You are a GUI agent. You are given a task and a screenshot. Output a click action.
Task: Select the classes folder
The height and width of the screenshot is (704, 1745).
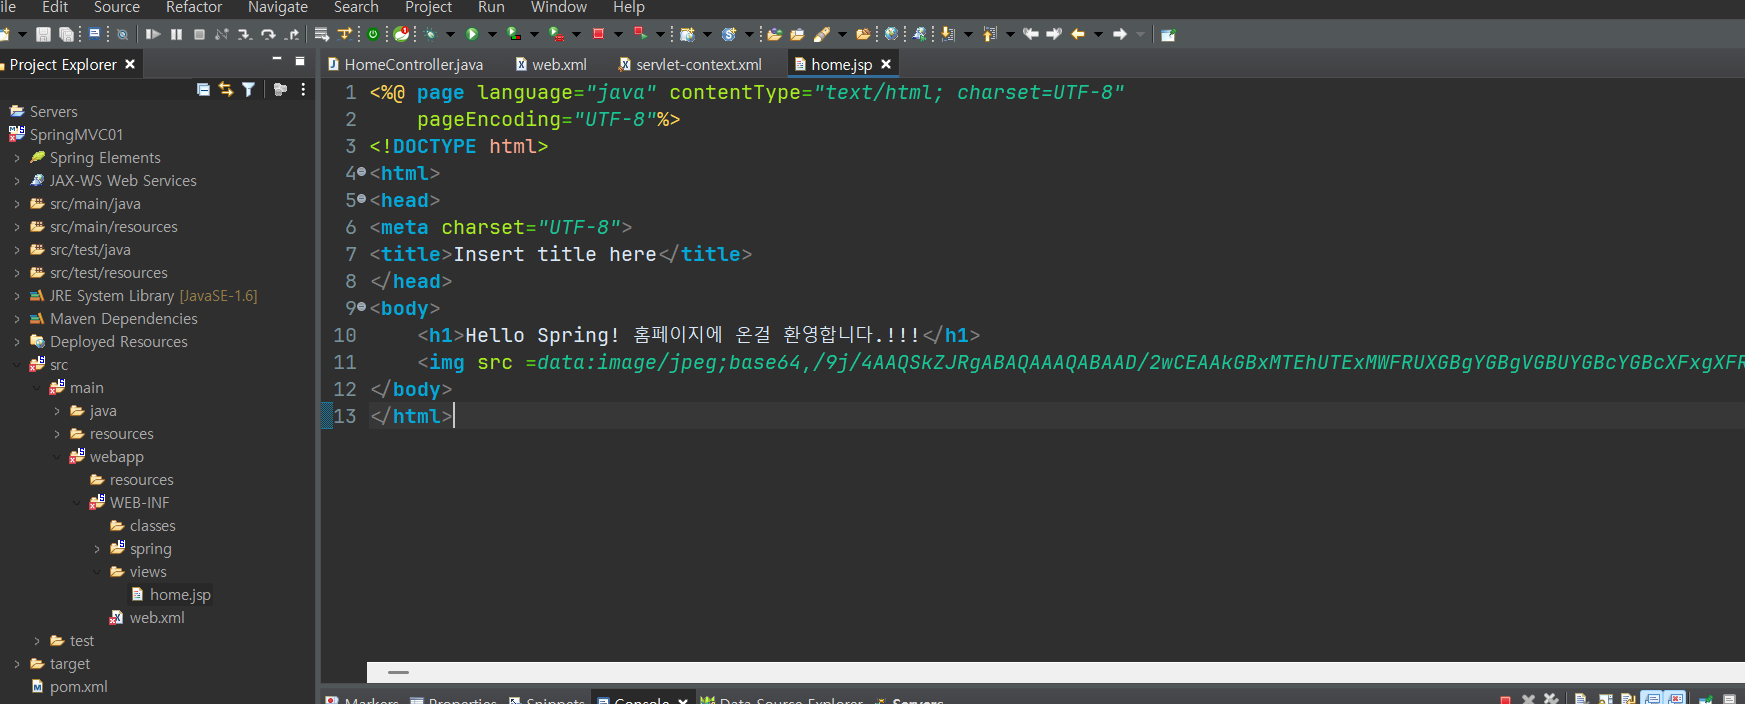143,526
